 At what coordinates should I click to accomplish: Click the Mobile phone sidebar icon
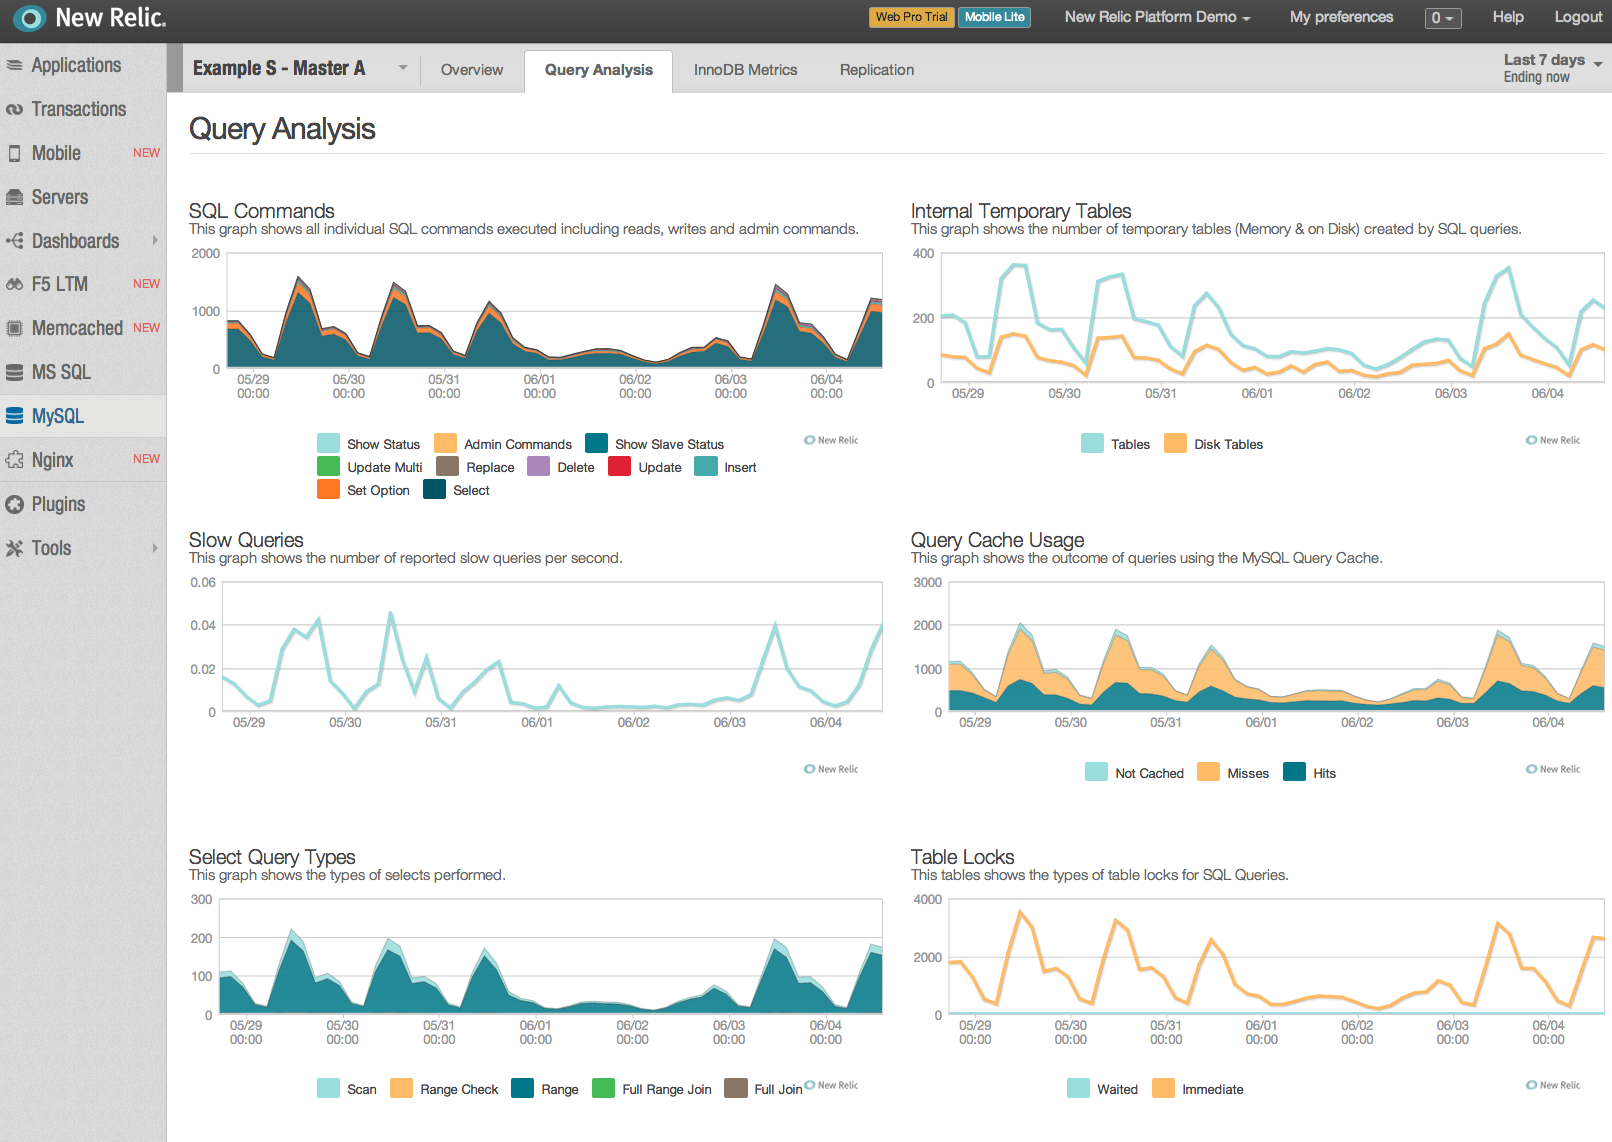[14, 153]
